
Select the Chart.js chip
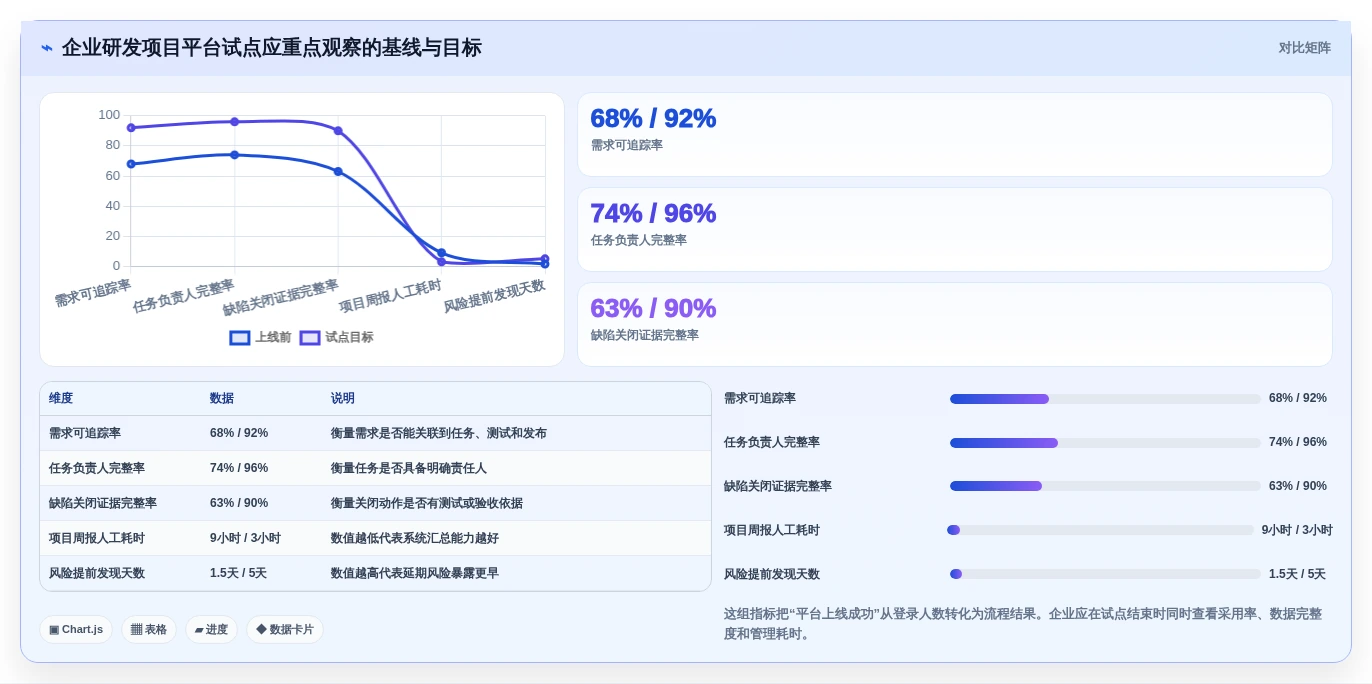(76, 630)
